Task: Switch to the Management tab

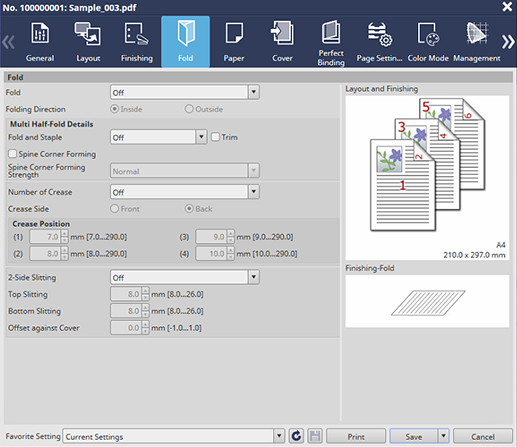Action: coord(477,42)
